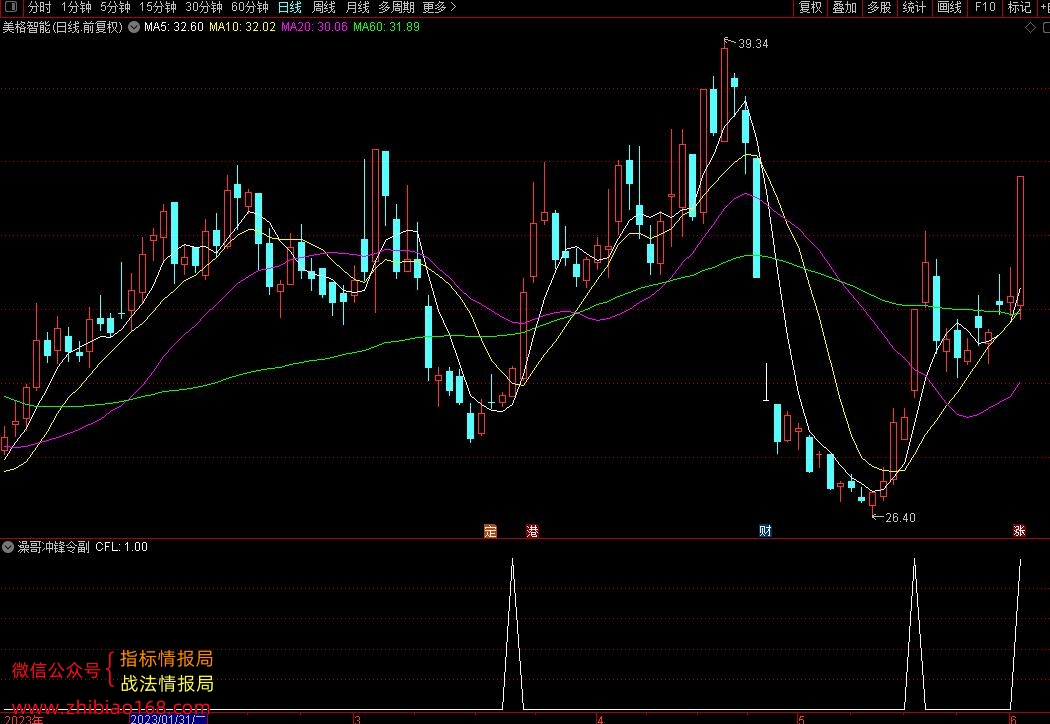The width and height of the screenshot is (1050, 724).
Task: Click the 财 financial report marker
Action: point(765,531)
